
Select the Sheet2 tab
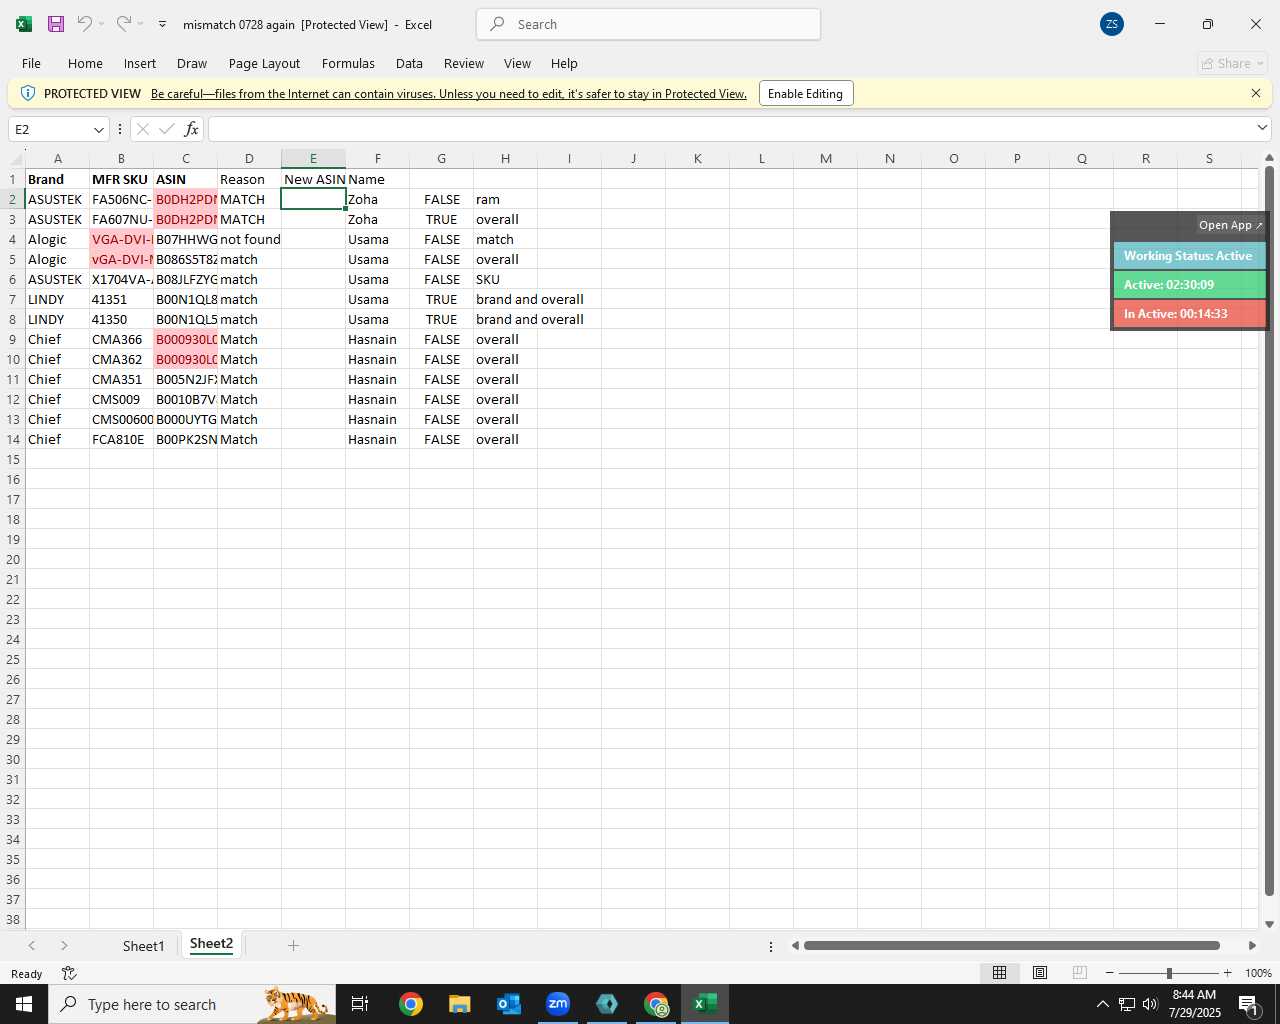[x=211, y=944]
